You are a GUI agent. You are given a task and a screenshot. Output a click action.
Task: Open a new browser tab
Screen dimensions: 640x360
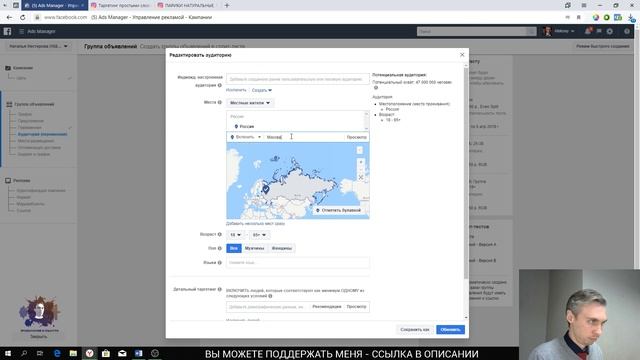(227, 5)
